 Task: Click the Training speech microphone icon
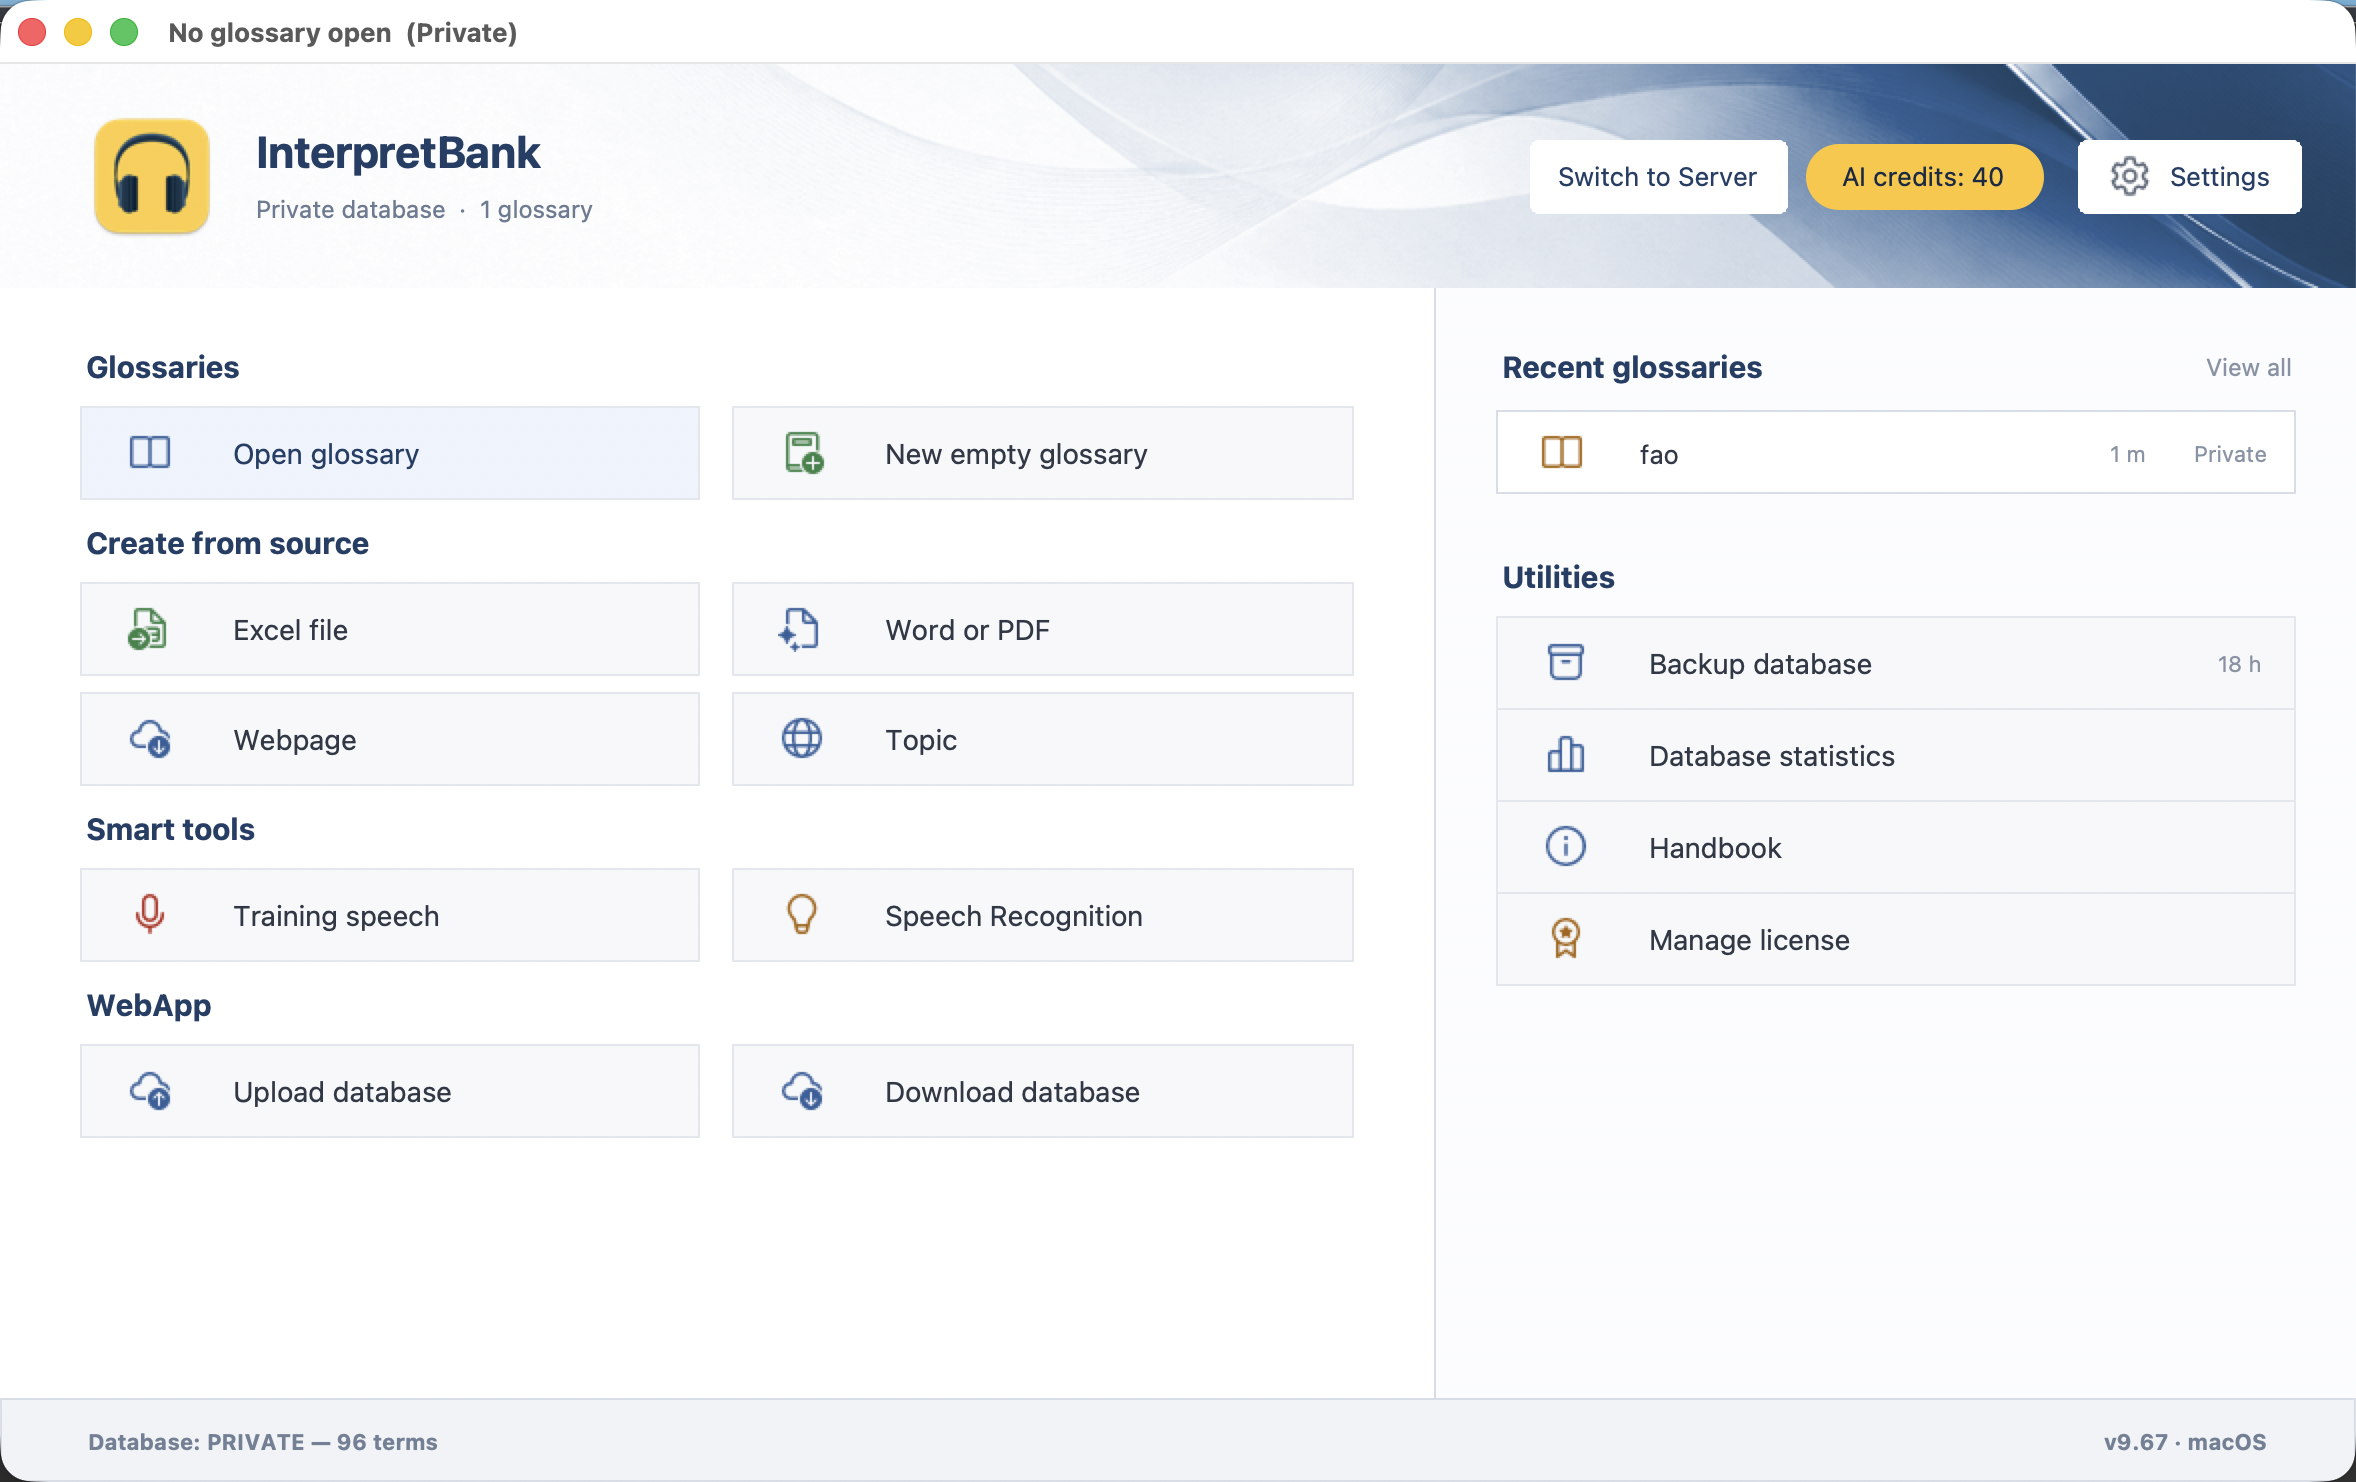click(x=150, y=914)
